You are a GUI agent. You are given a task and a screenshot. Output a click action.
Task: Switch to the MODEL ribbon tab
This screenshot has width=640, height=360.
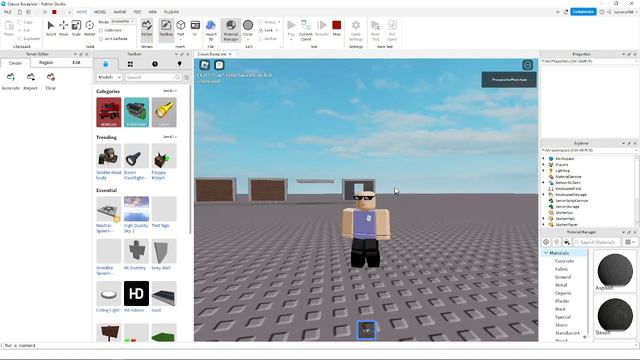tap(100, 12)
